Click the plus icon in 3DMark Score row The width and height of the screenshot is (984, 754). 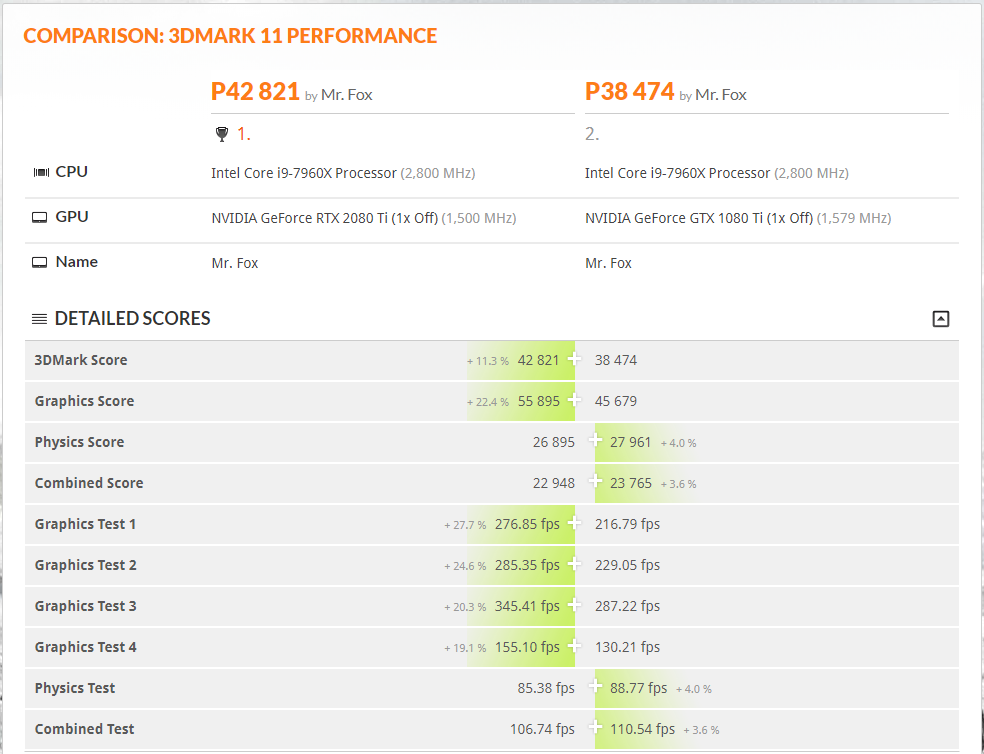574,359
